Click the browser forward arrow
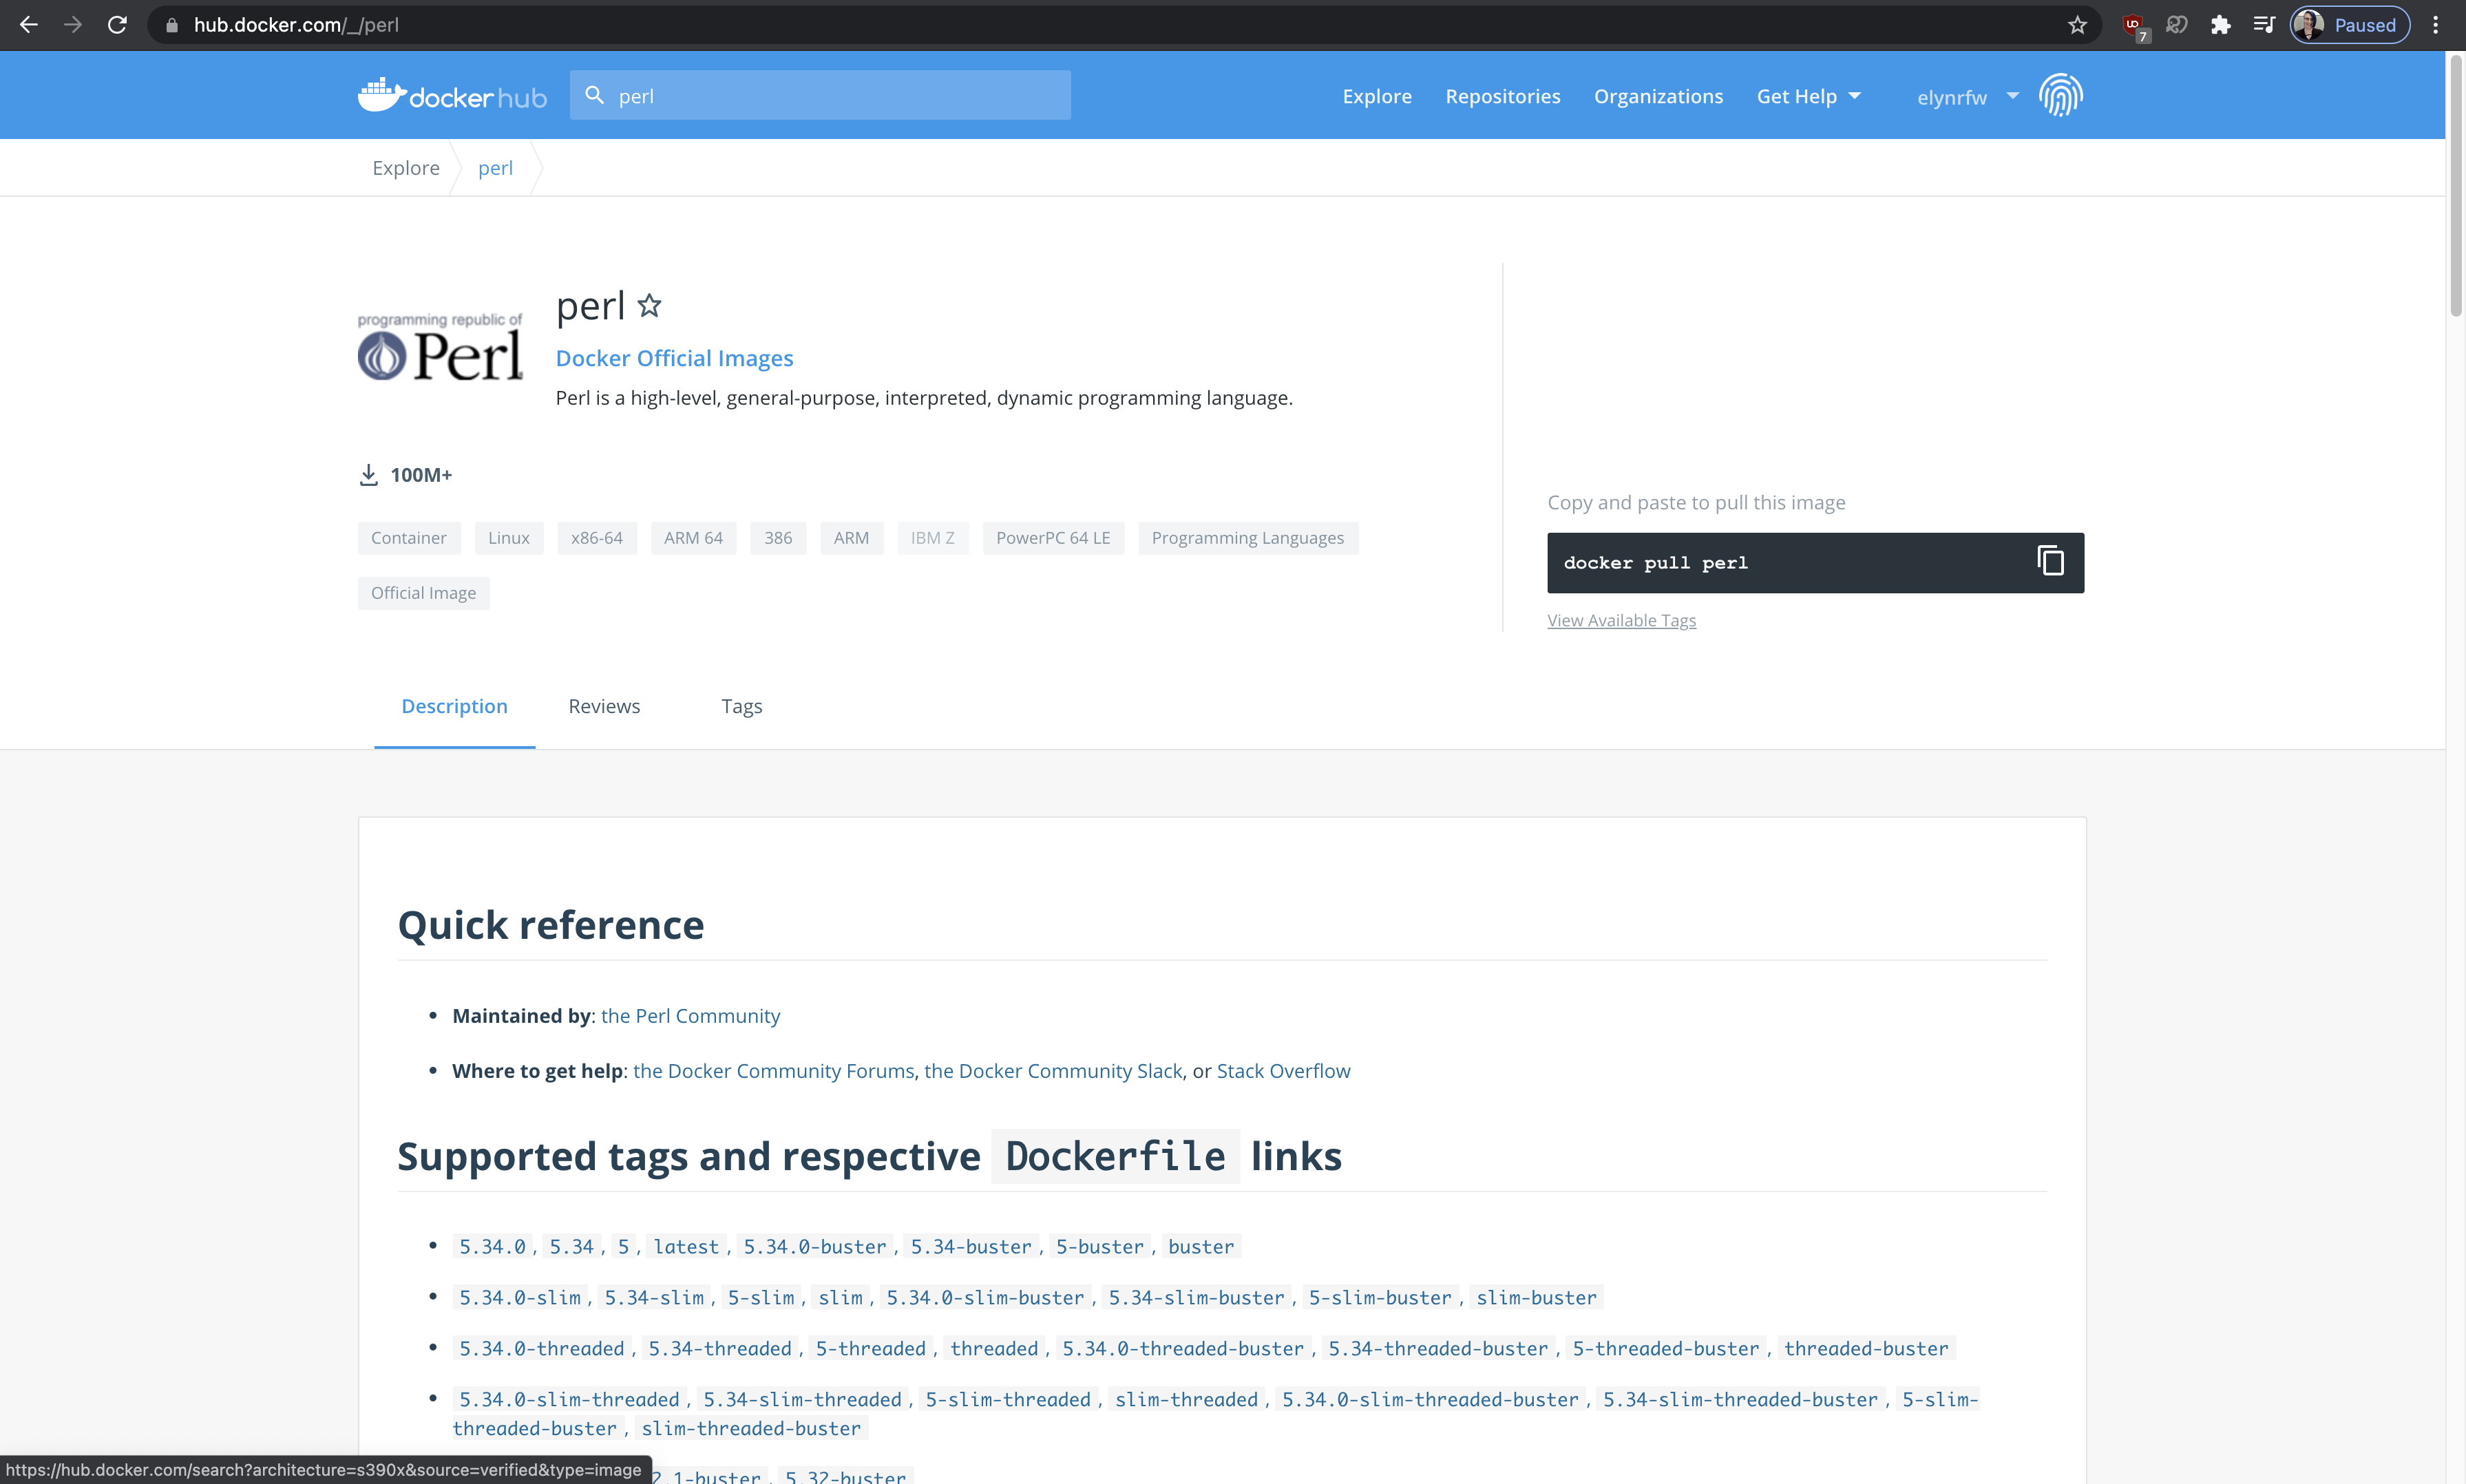Image resolution: width=2466 pixels, height=1484 pixels. [73, 25]
